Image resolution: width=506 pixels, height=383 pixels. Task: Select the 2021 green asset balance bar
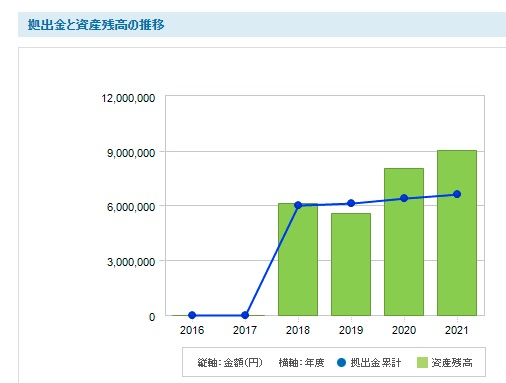click(457, 233)
